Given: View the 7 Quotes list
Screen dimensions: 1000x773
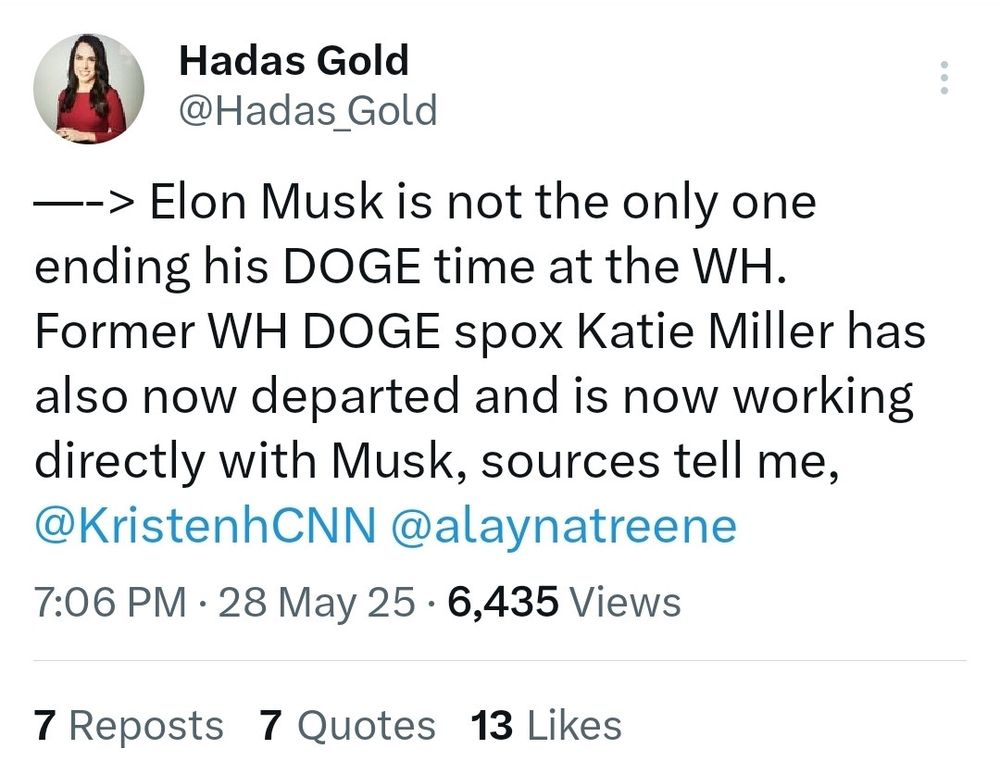Looking at the screenshot, I should click(348, 726).
